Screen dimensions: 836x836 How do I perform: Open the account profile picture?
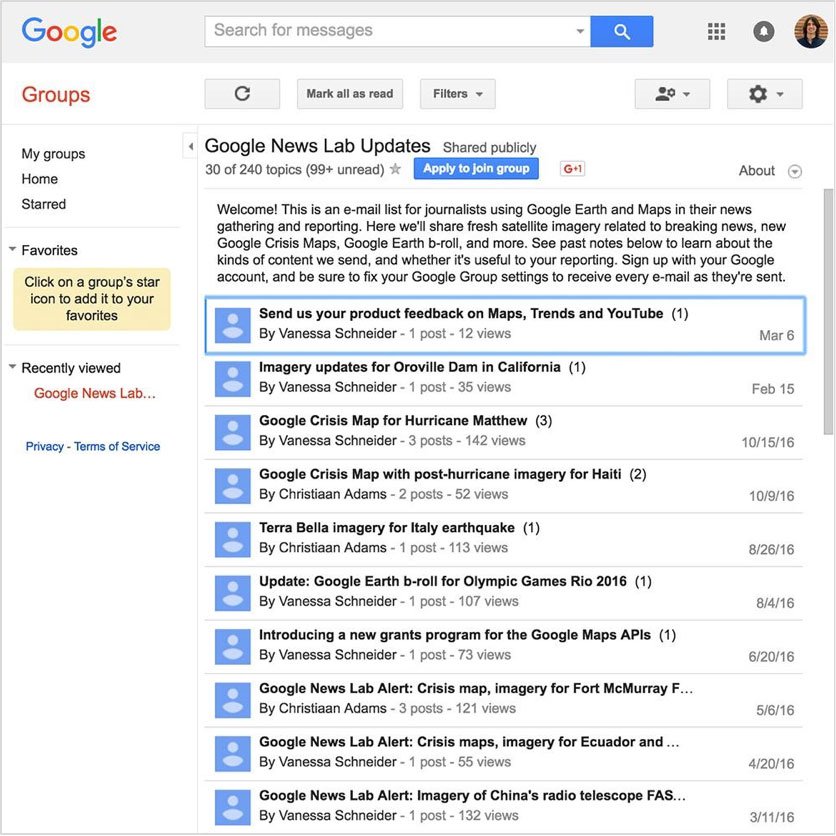click(x=810, y=31)
